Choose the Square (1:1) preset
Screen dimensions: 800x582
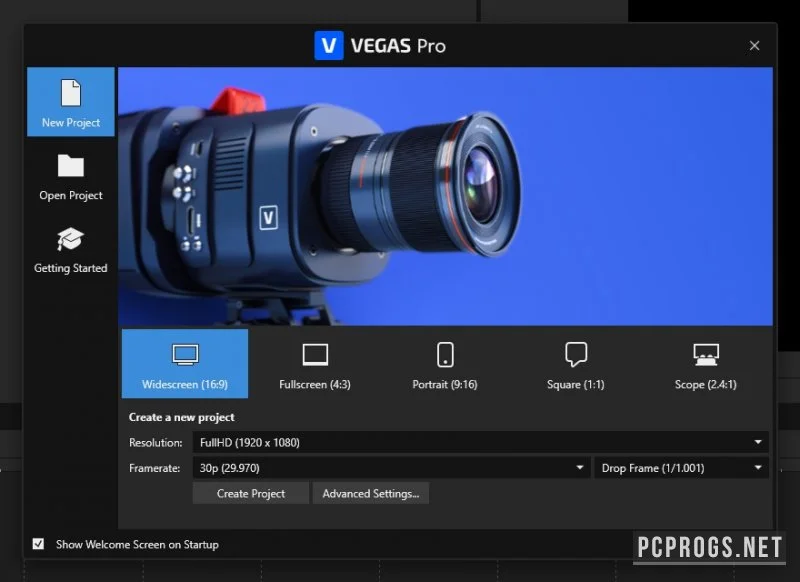pyautogui.click(x=576, y=364)
